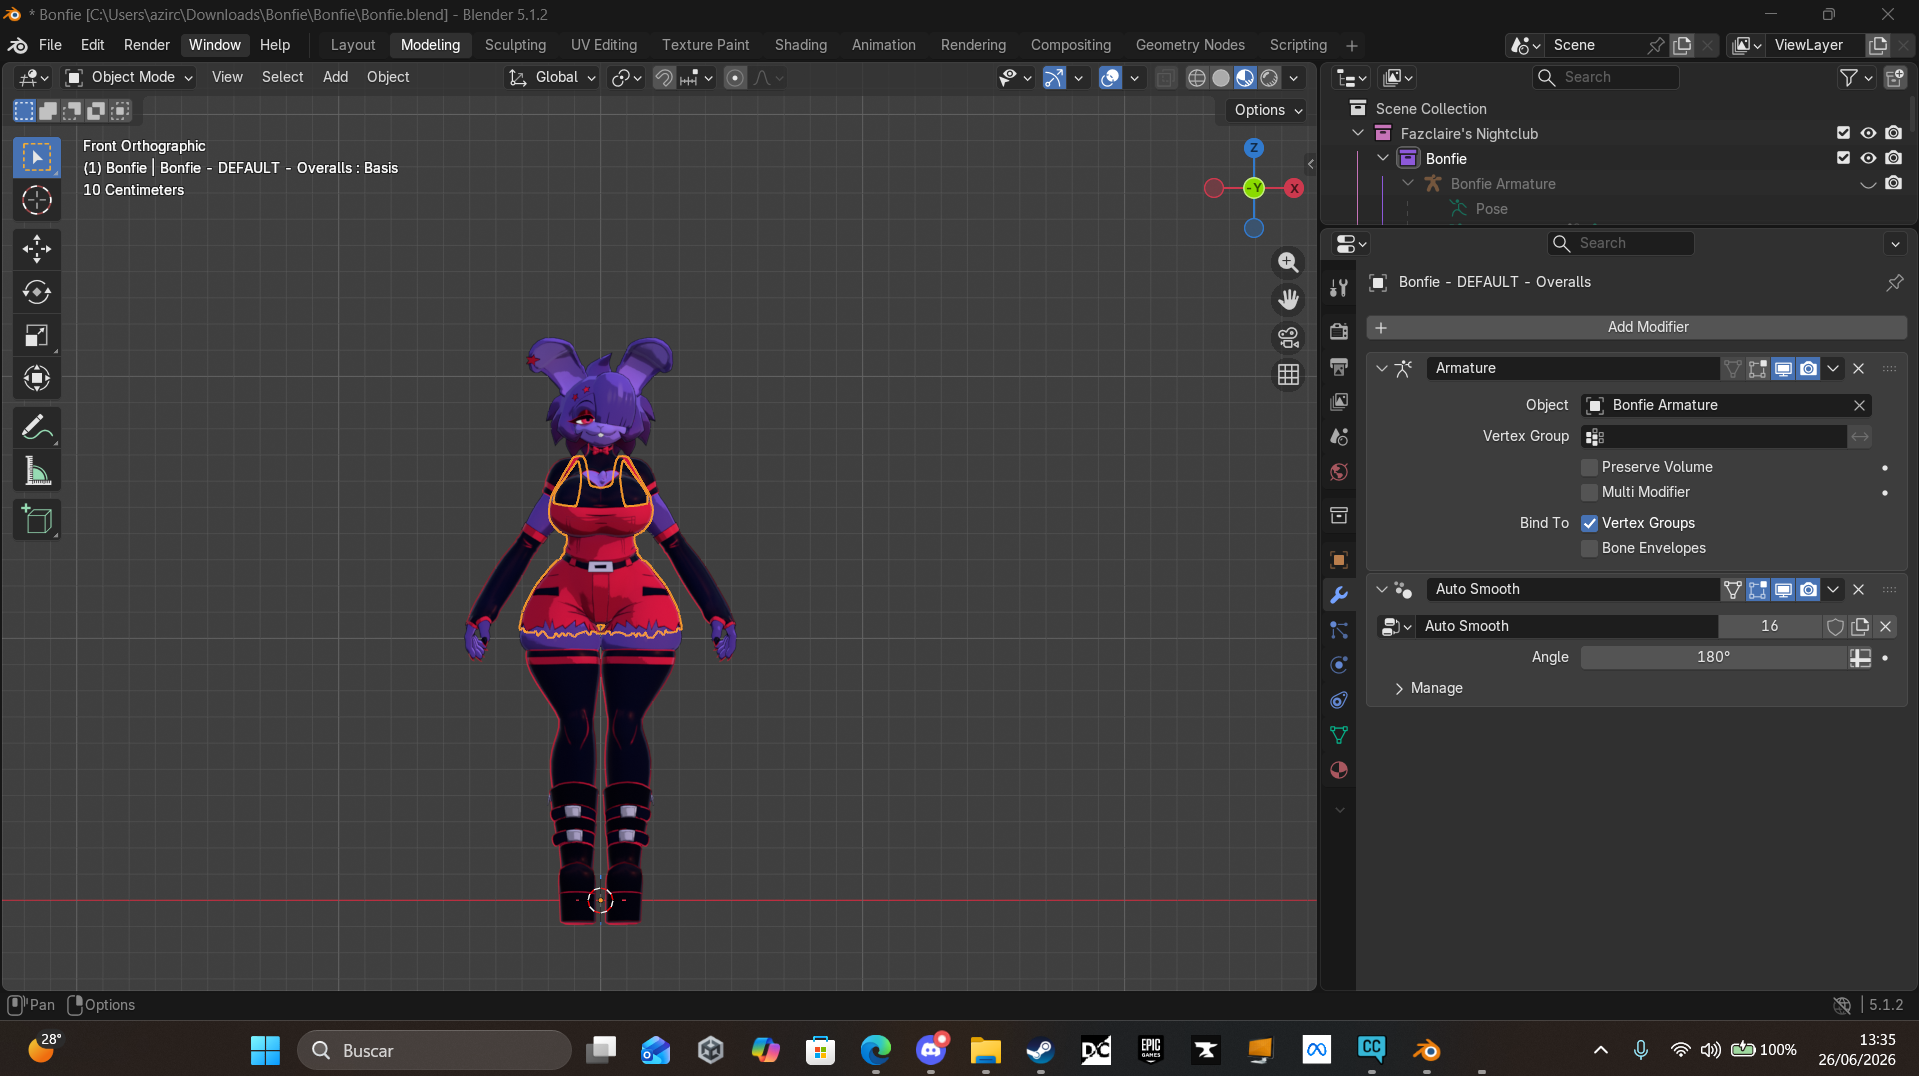Screen dimensions: 1919x1076
Task: Add a new workspace with plus button
Action: click(1352, 46)
